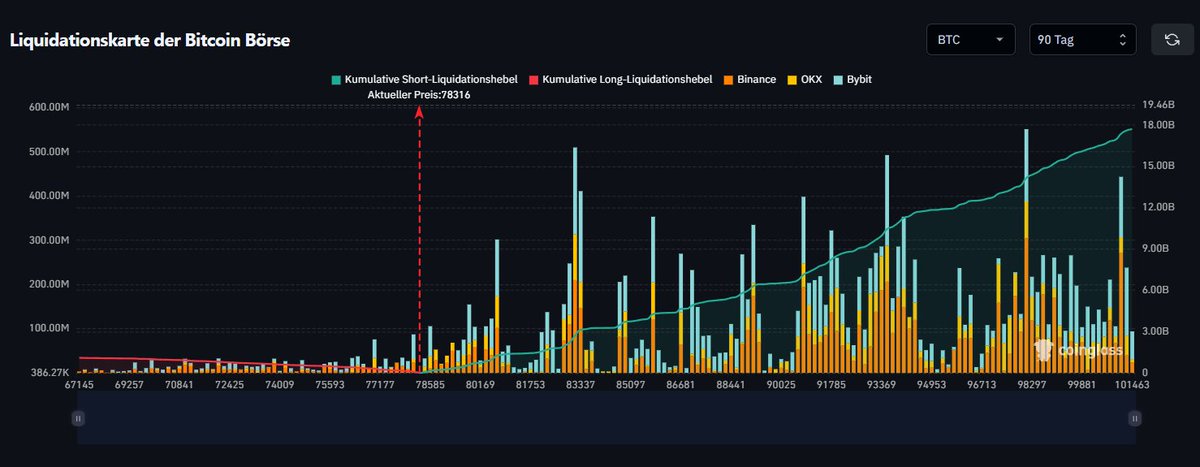Image resolution: width=1200 pixels, height=467 pixels.
Task: Toggle Kumulative Long-Liquidationshebel legend entry
Action: click(620, 79)
